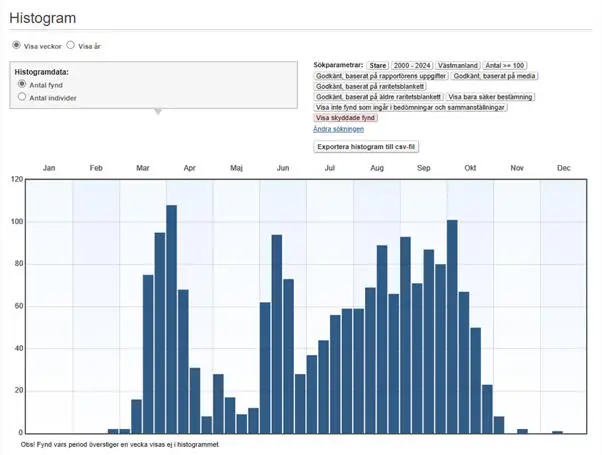Click the 'Stare' search parameter tag
Viewport: 602px width, 455px height.
(x=378, y=65)
